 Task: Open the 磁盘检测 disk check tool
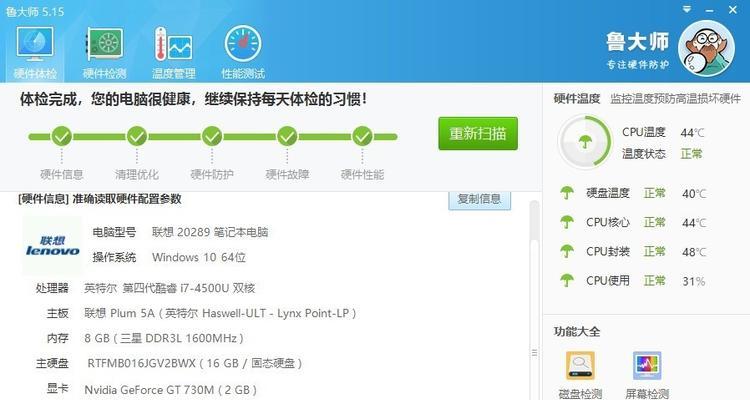580,376
